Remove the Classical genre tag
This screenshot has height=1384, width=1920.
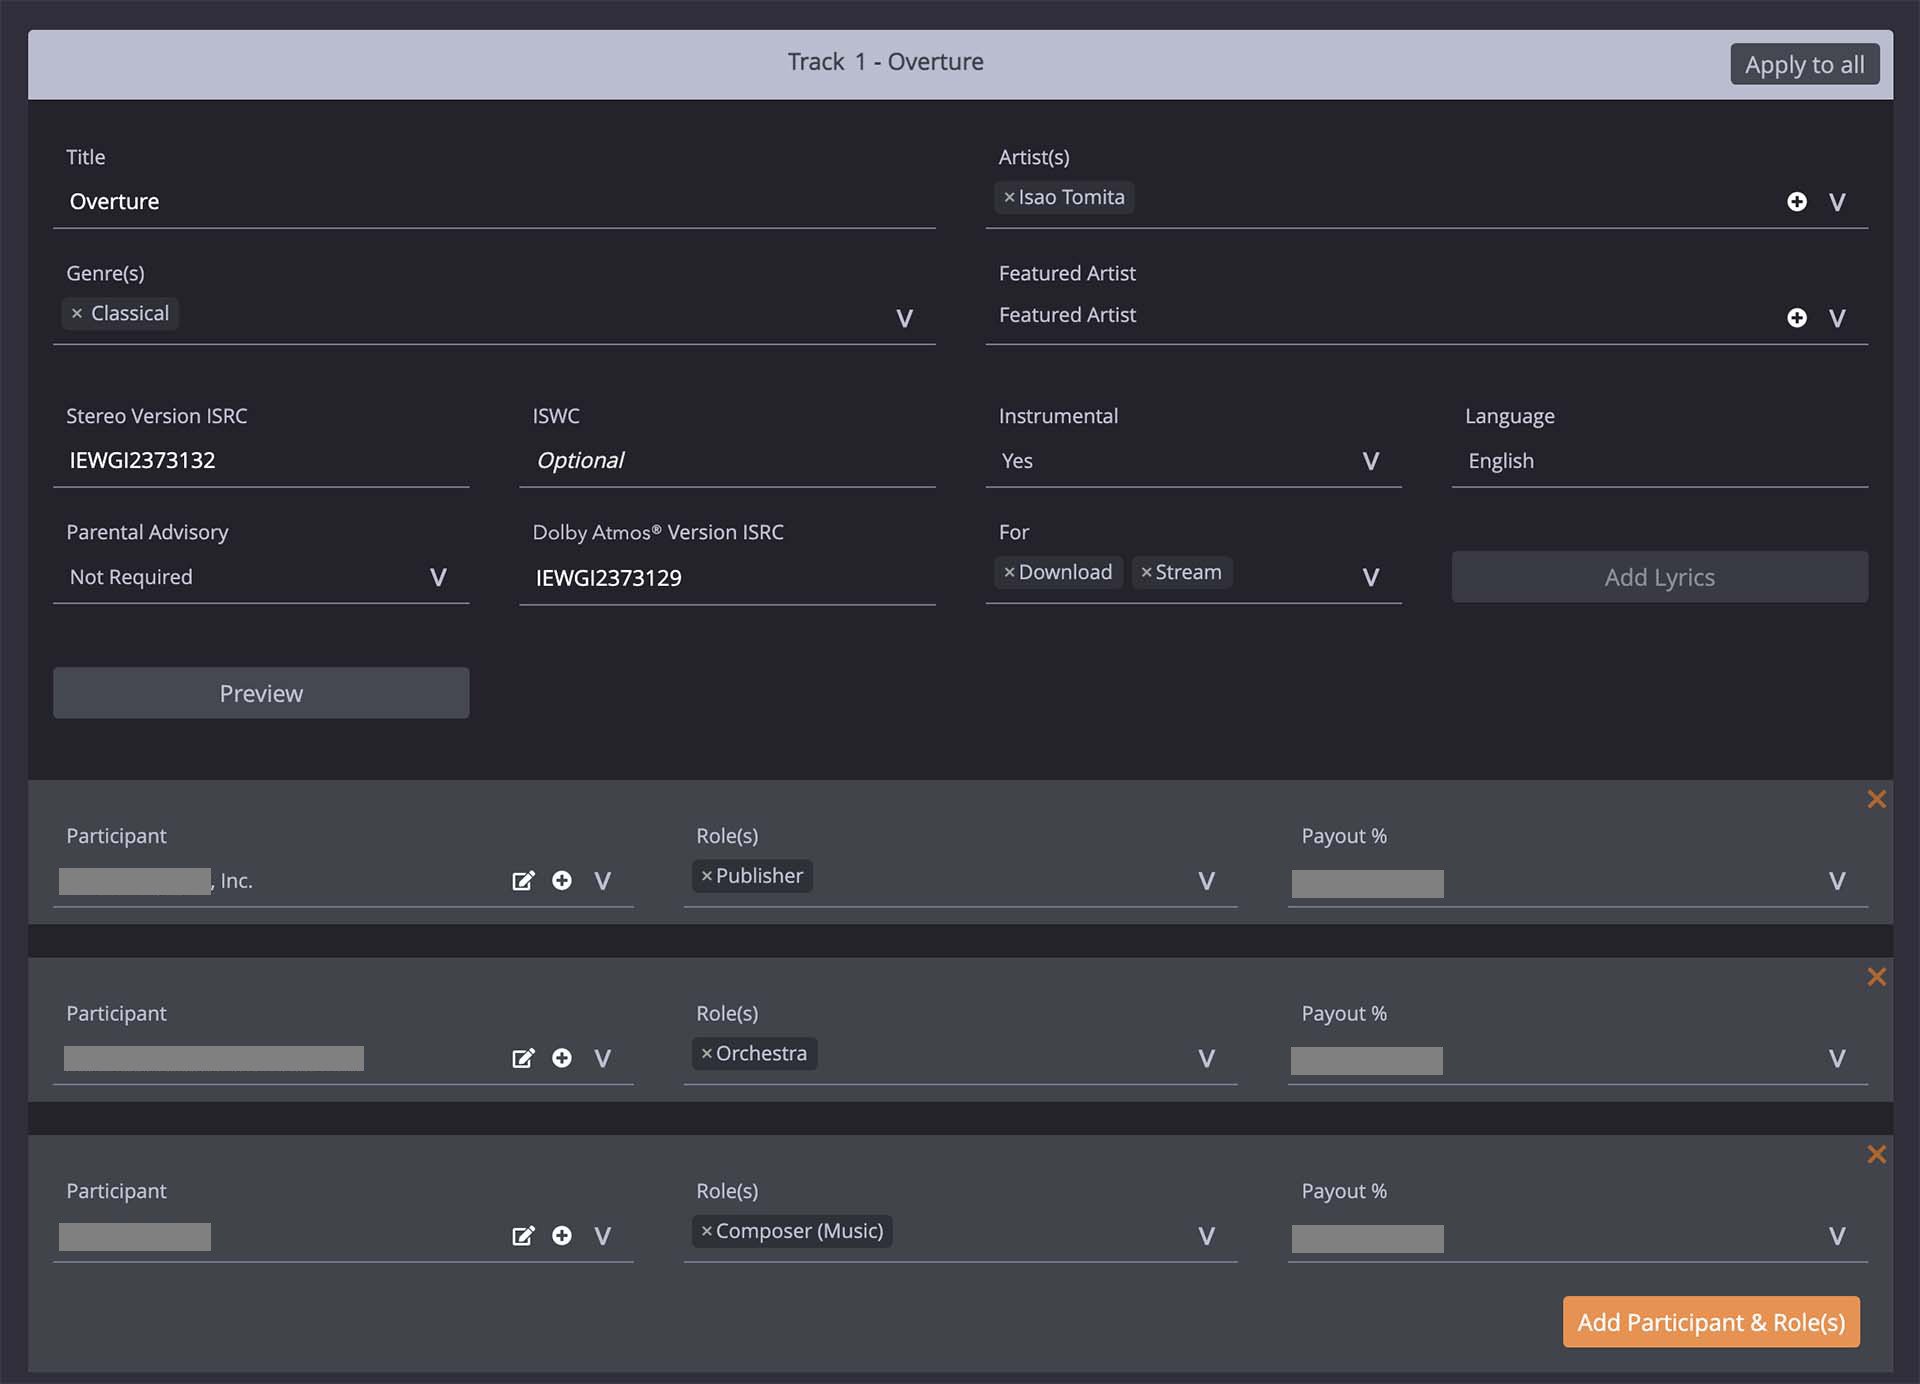click(77, 314)
